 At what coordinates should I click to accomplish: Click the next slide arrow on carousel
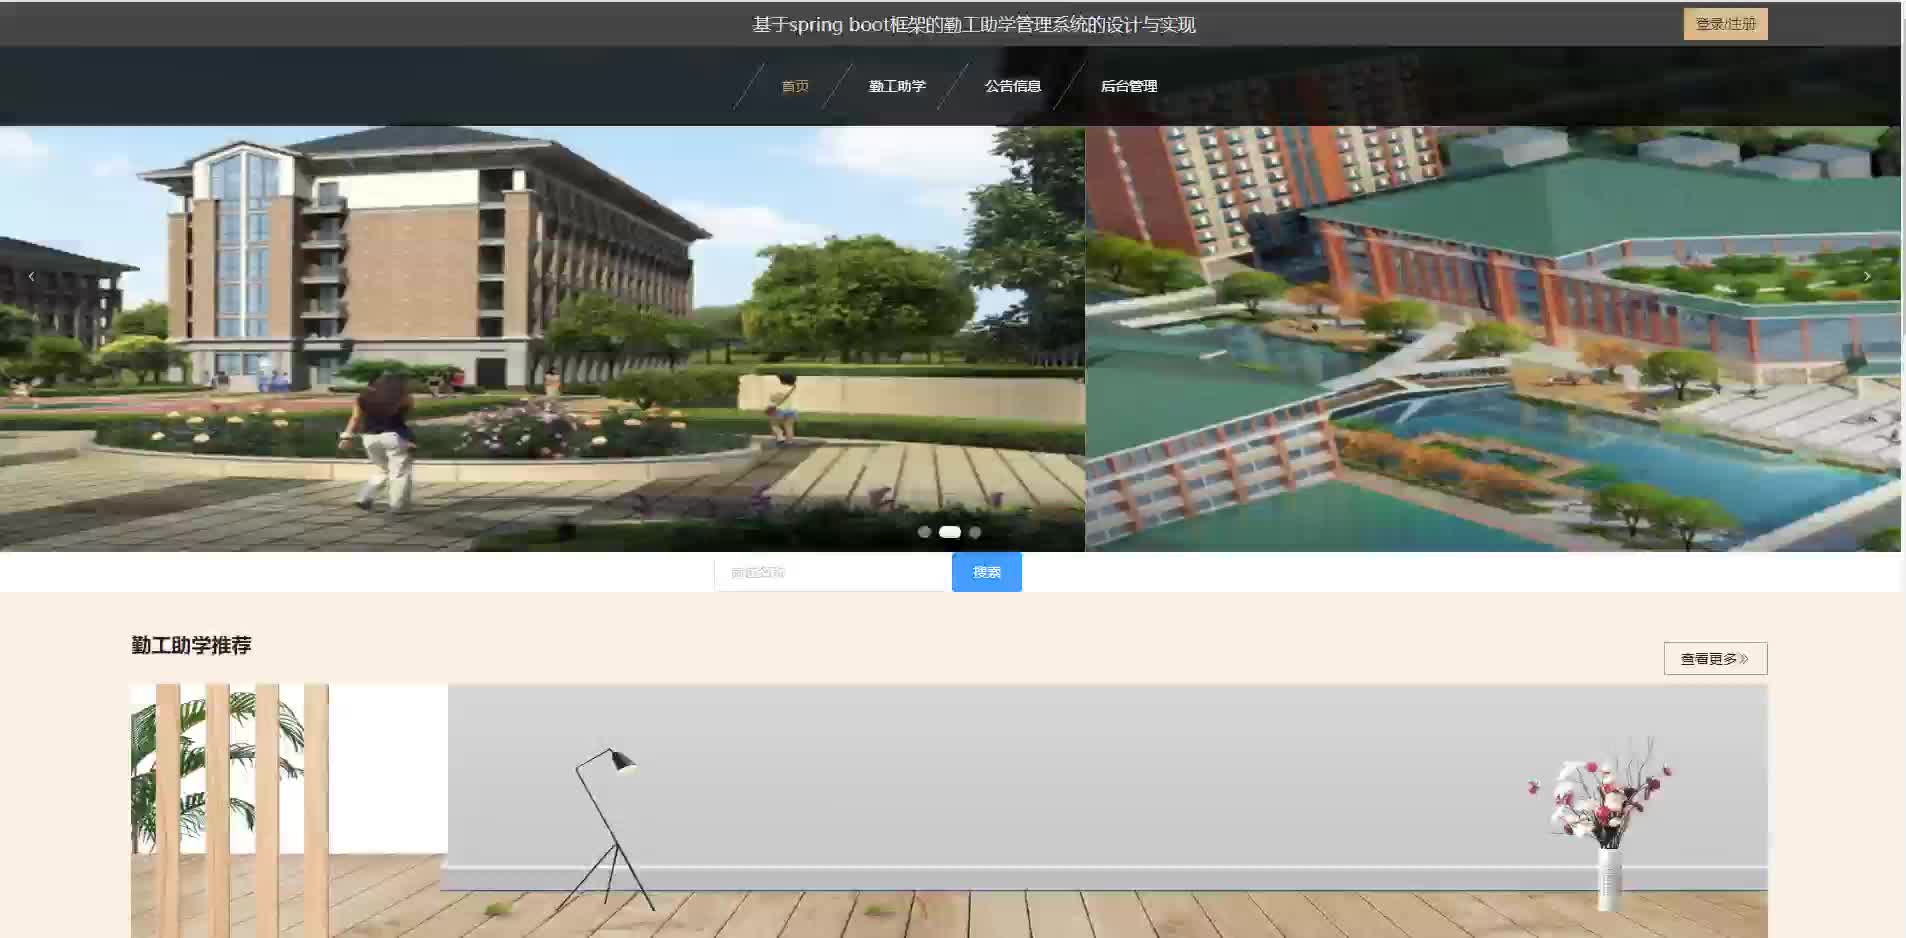click(x=1866, y=277)
